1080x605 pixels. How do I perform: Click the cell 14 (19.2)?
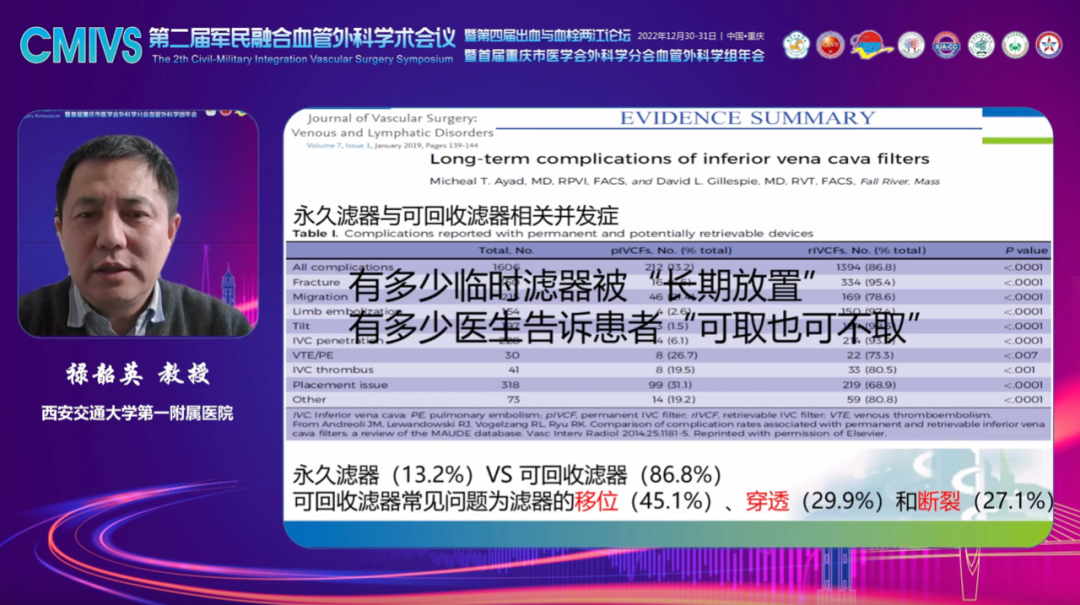point(674,400)
